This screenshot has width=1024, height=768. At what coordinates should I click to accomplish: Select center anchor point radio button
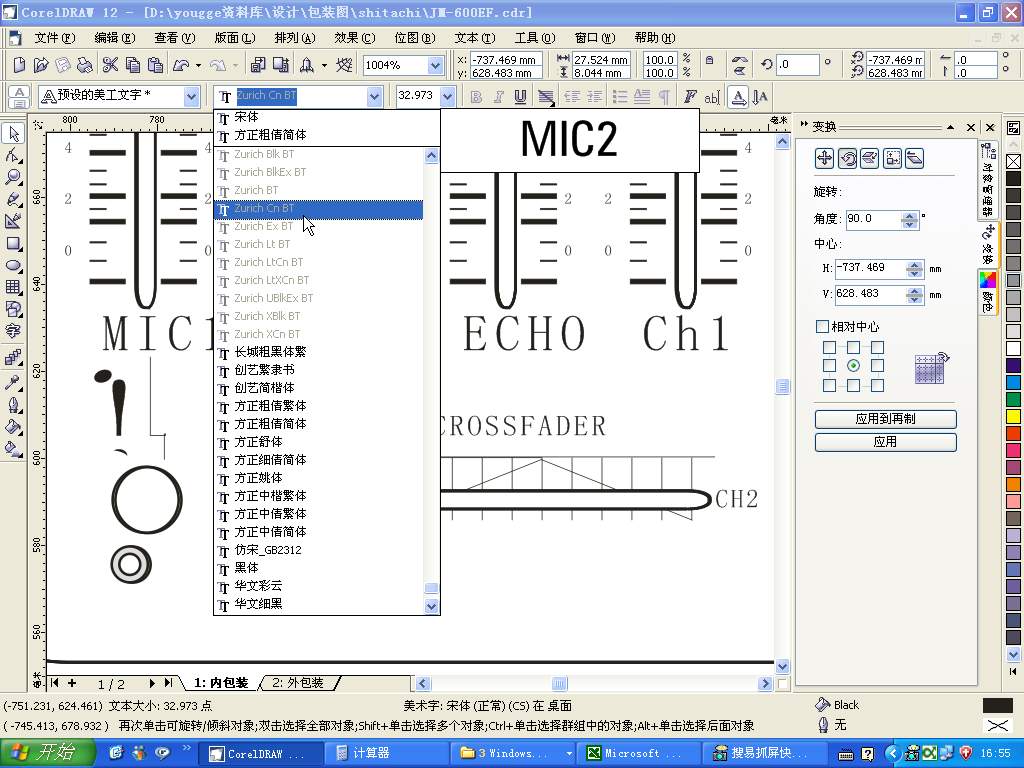(853, 366)
